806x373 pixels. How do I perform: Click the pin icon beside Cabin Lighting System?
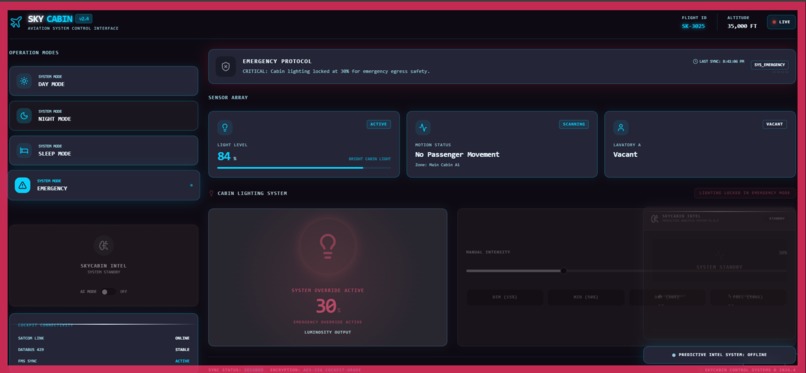tap(211, 194)
